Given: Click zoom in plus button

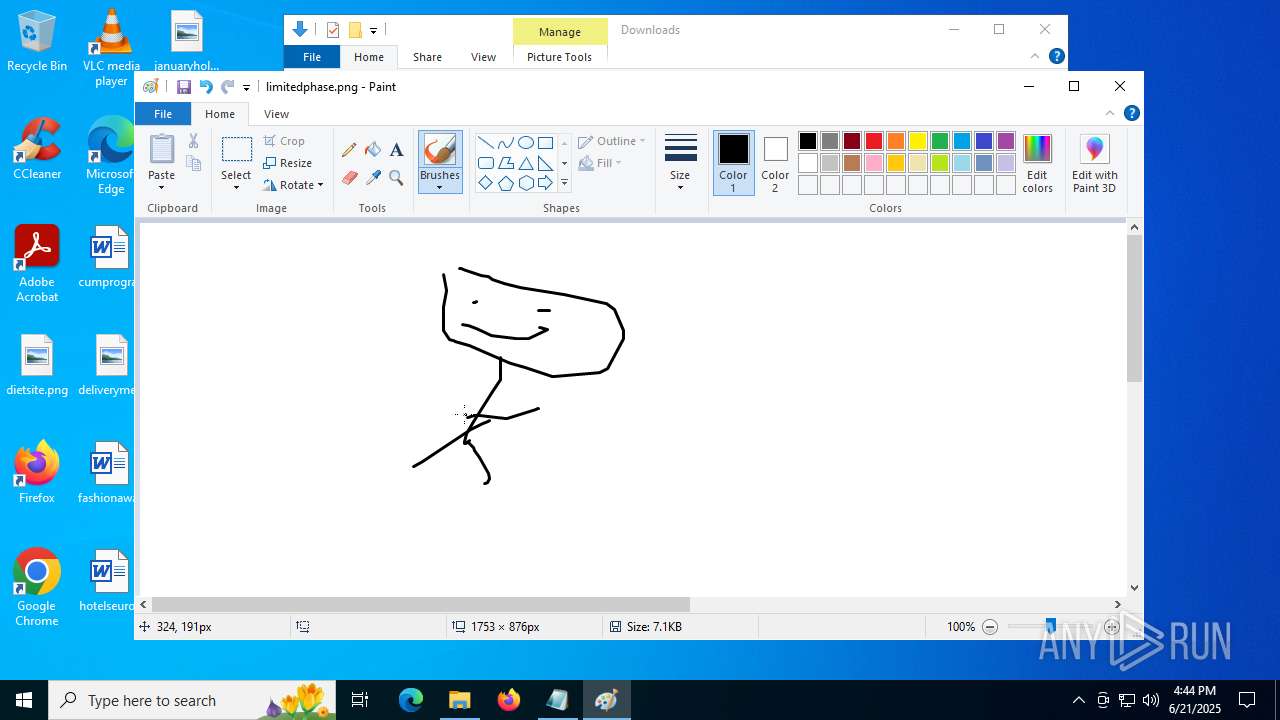Looking at the screenshot, I should [x=1112, y=627].
